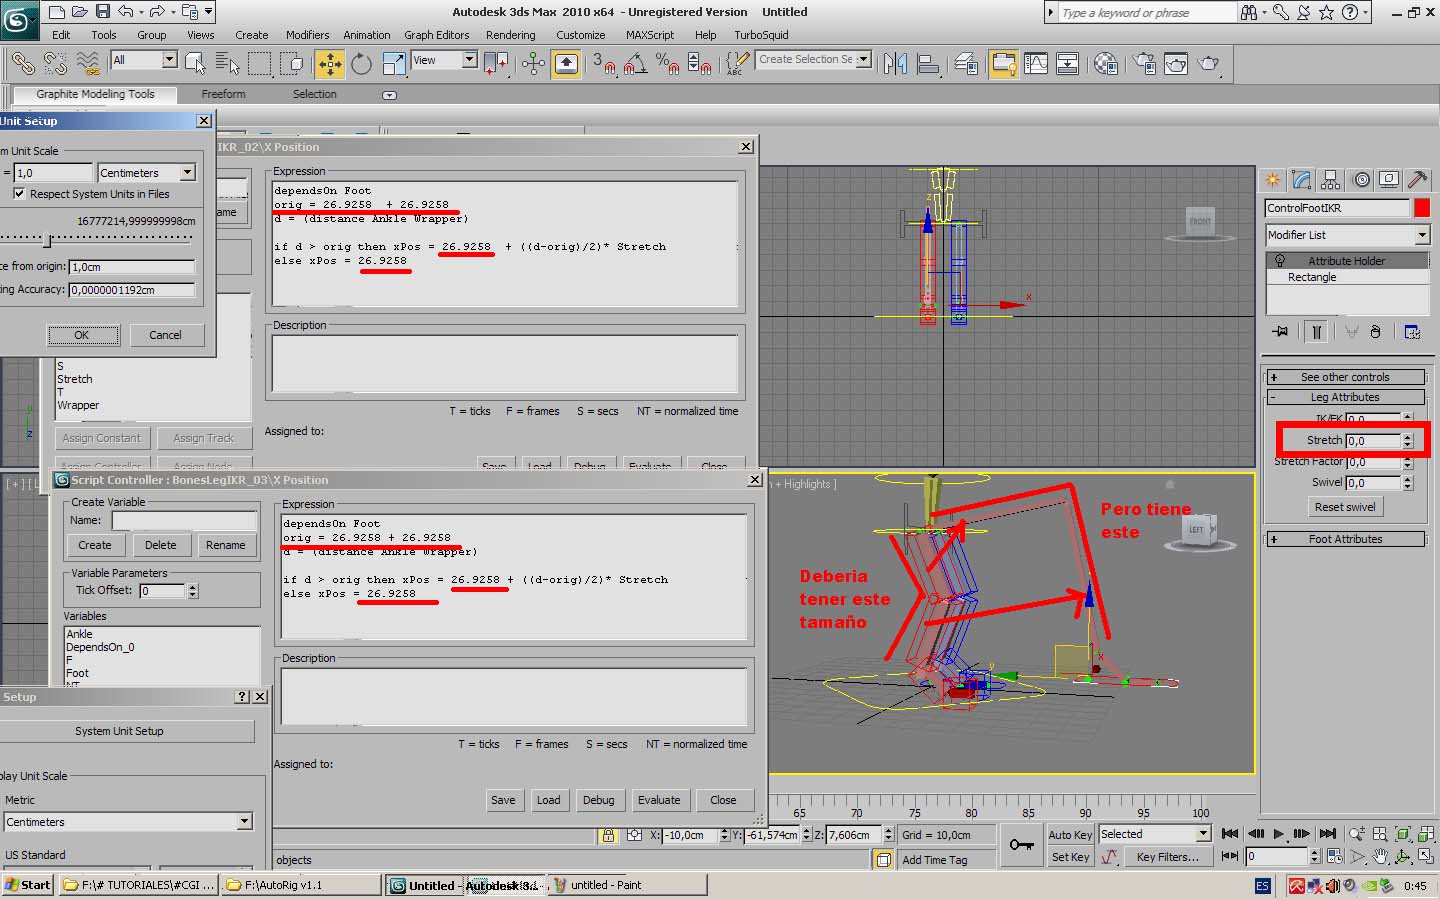Switch to the Utilities hammer panel
The height and width of the screenshot is (900, 1440).
tap(1417, 180)
